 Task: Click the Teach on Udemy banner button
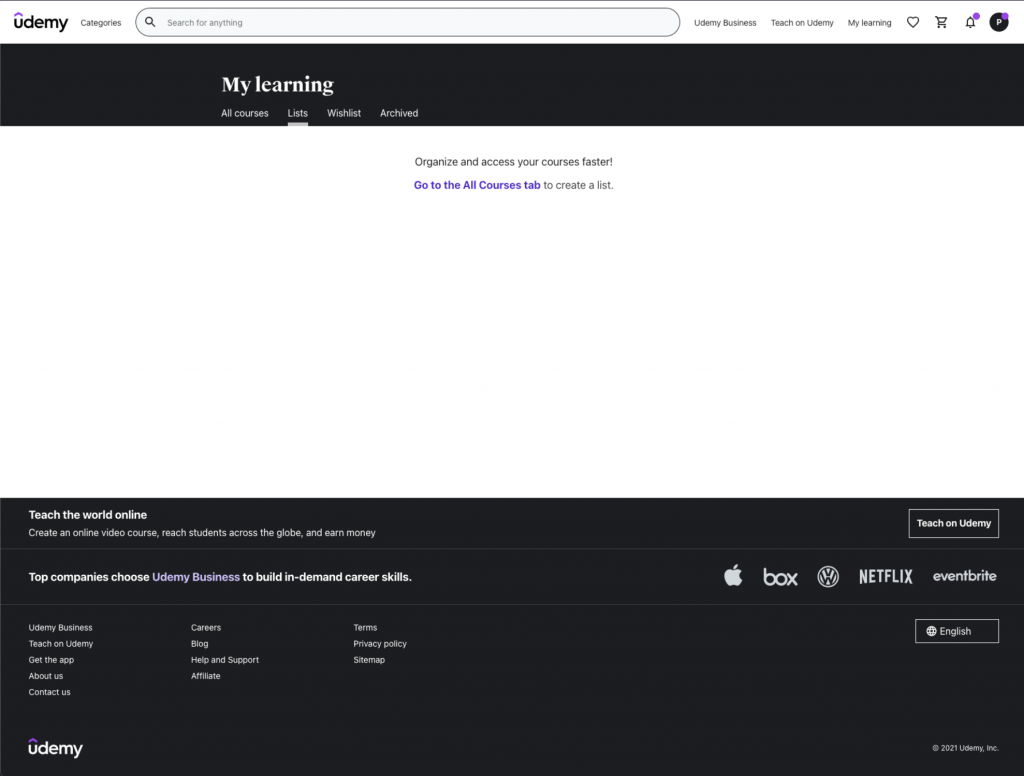pos(953,523)
